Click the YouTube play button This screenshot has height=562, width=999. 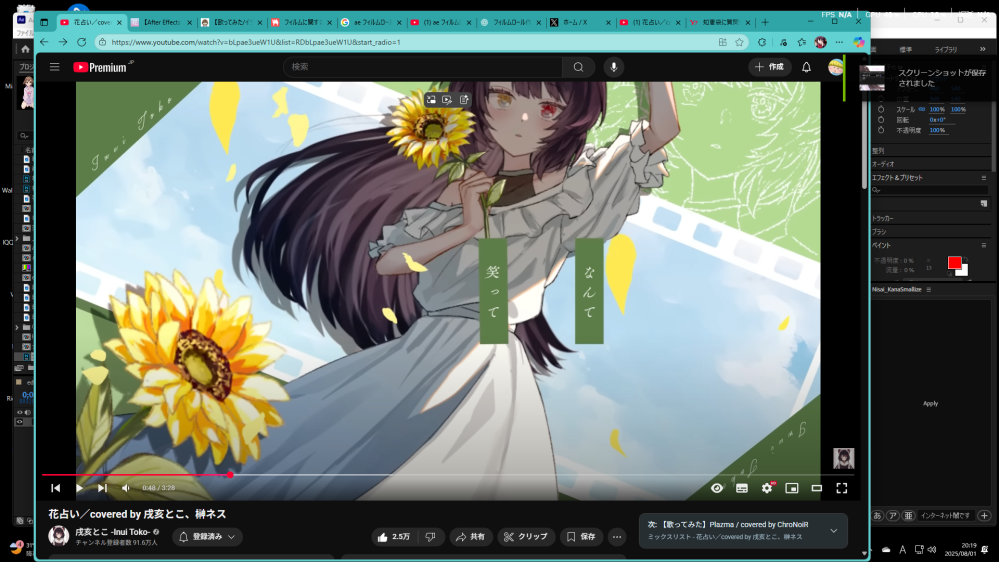coord(79,488)
